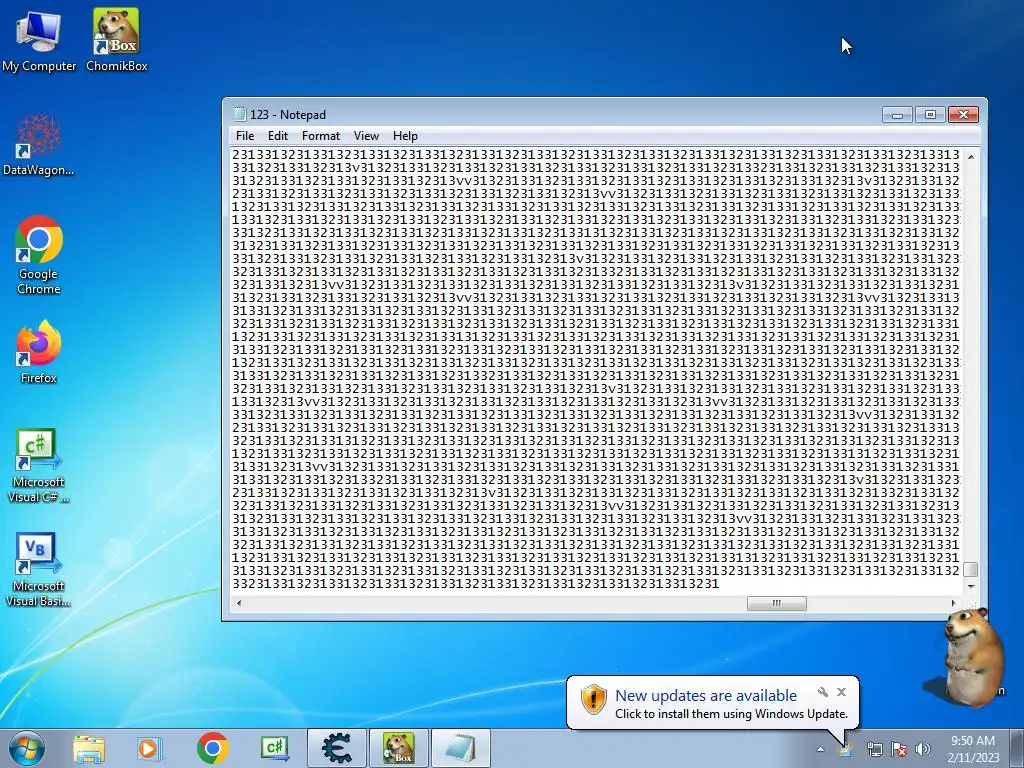This screenshot has width=1024, height=768.
Task: Open Action Center flag tray icon
Action: pos(899,749)
